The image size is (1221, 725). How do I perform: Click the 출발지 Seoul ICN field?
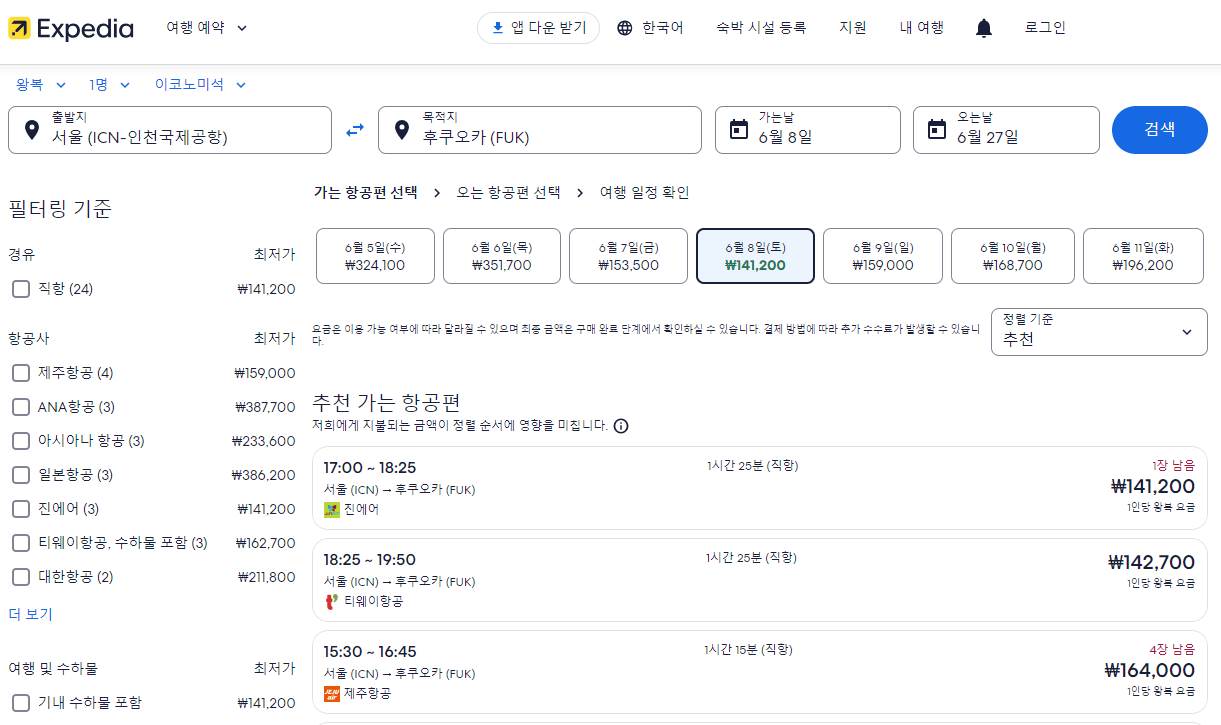point(170,130)
